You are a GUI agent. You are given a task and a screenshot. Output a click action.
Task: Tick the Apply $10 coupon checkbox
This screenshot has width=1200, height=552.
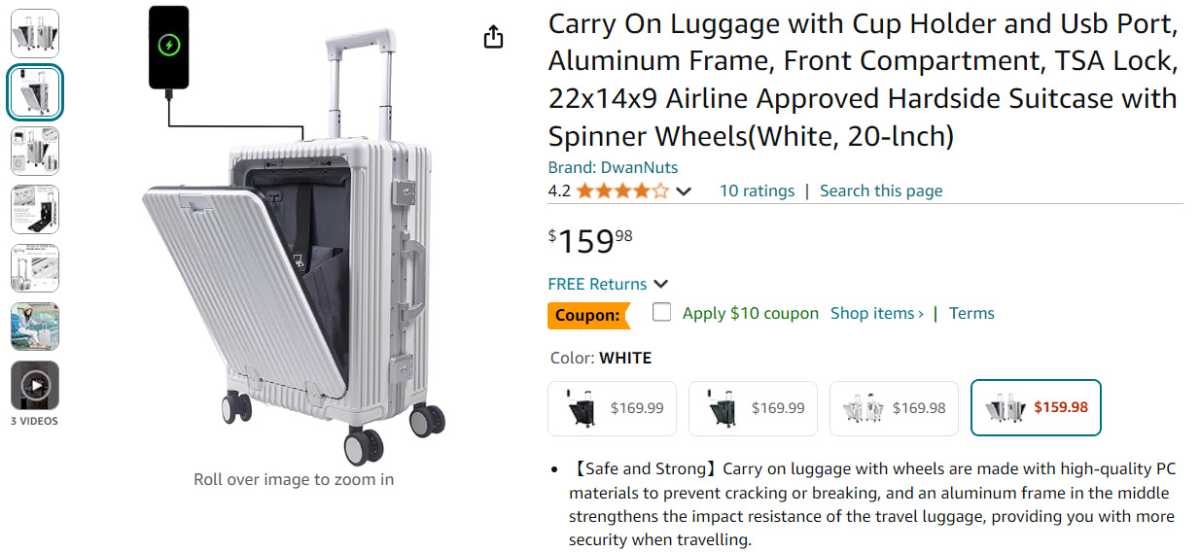click(x=662, y=313)
